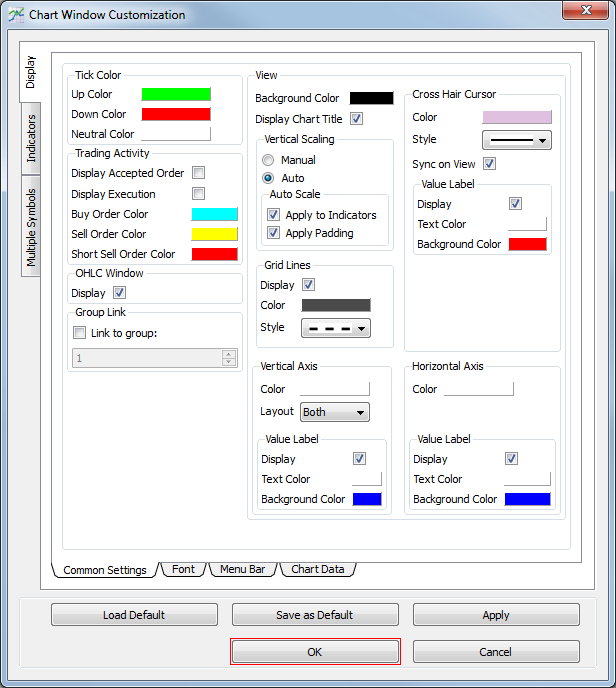The width and height of the screenshot is (616, 688).
Task: Switch to the Font tab
Action: (x=183, y=569)
